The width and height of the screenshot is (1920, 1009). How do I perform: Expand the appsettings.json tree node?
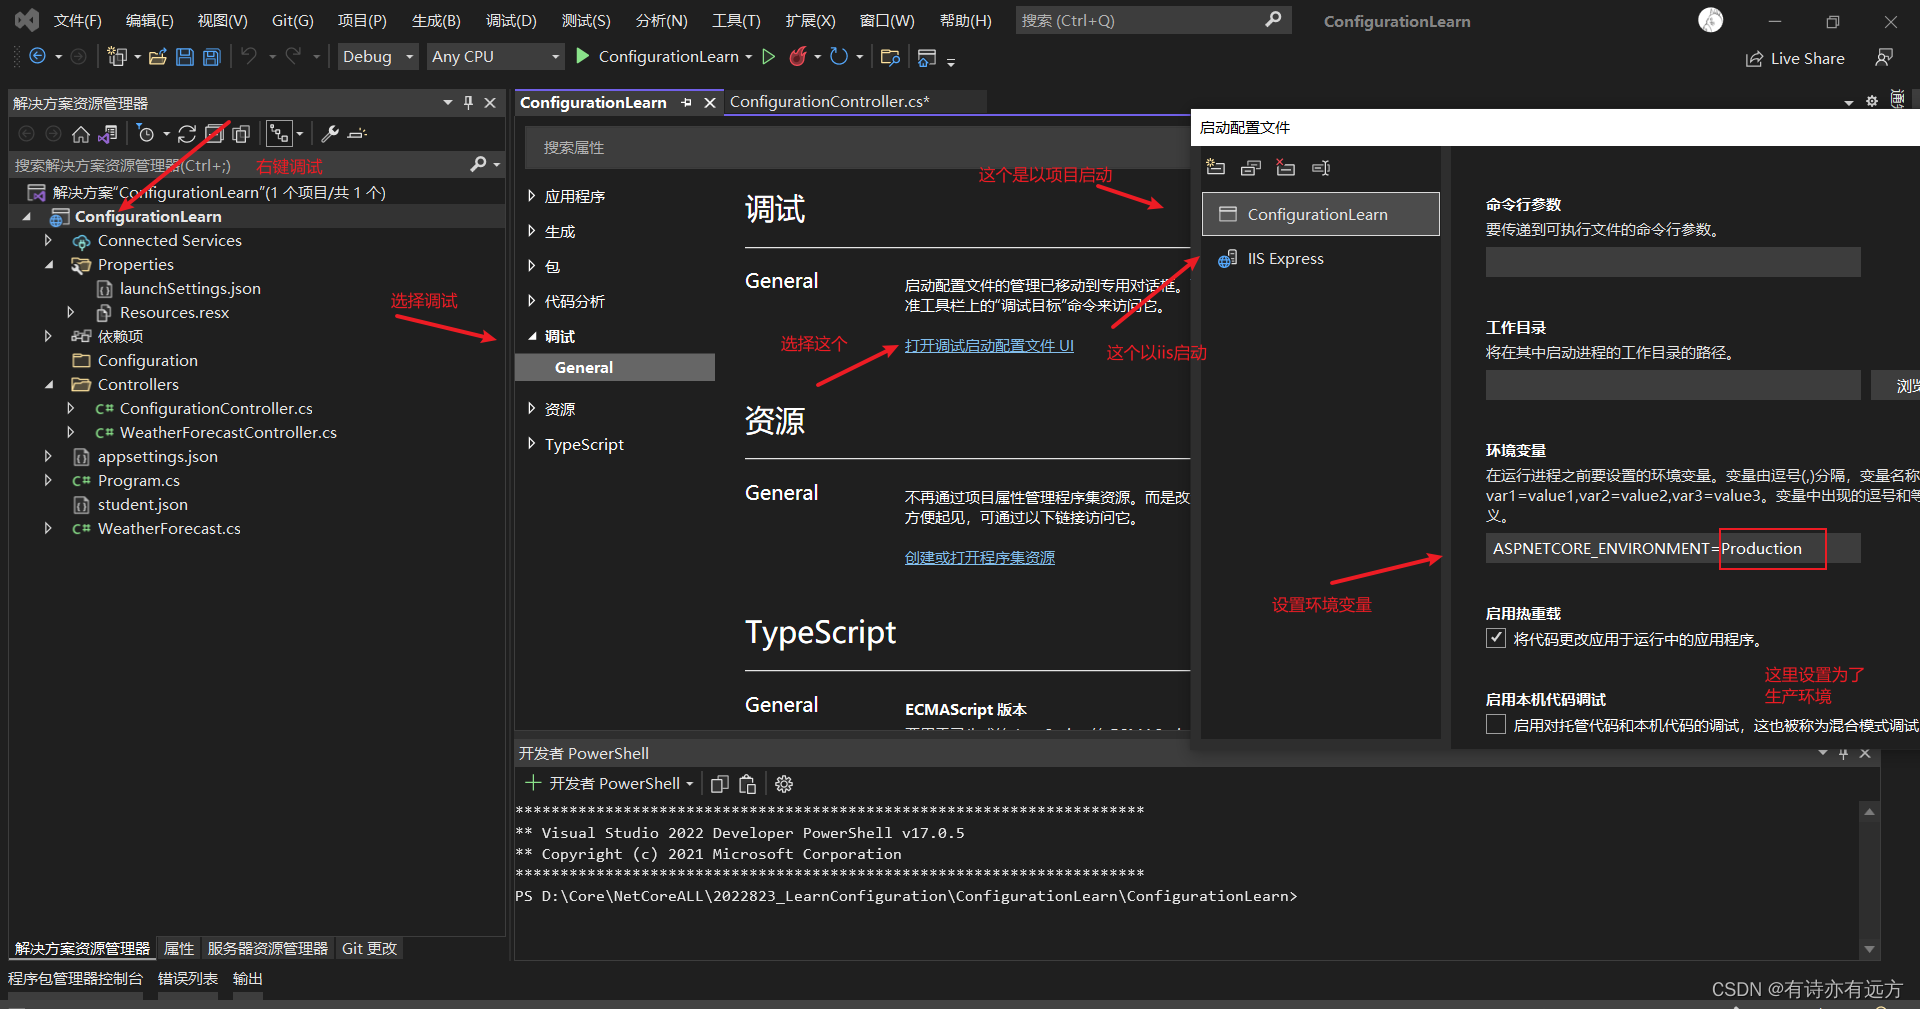tap(48, 456)
